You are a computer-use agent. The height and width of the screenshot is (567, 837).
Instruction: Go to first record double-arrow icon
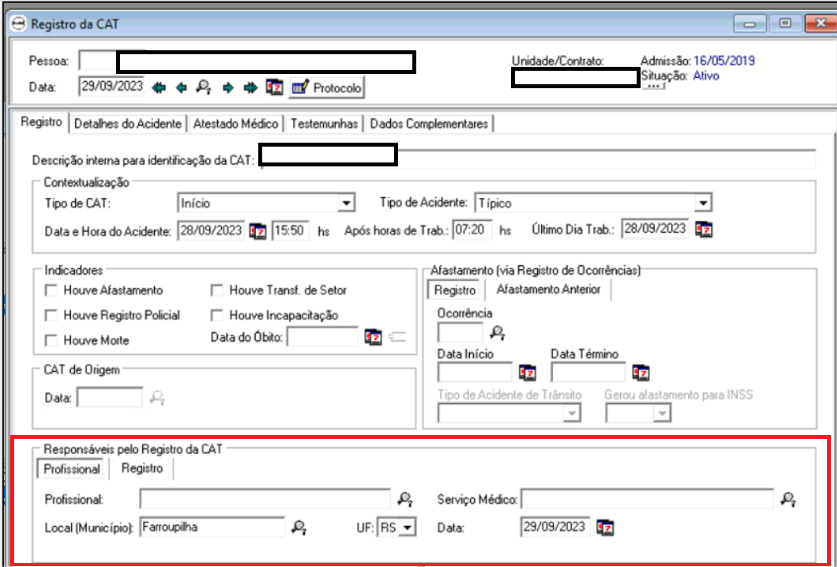point(158,88)
